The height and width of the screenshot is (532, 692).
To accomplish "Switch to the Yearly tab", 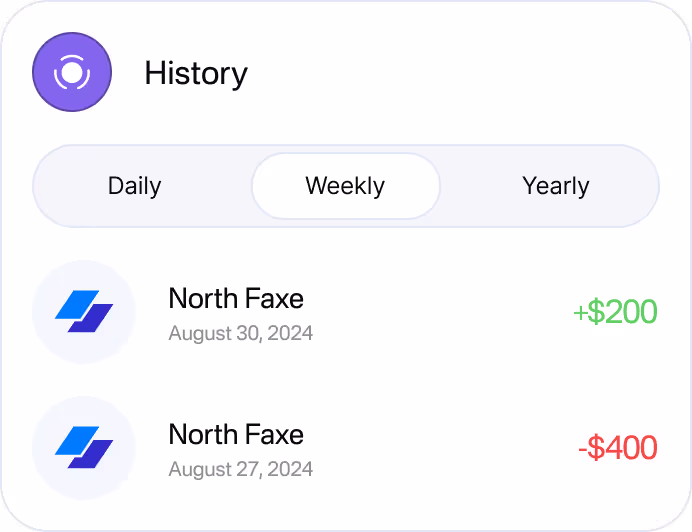I will tap(556, 186).
